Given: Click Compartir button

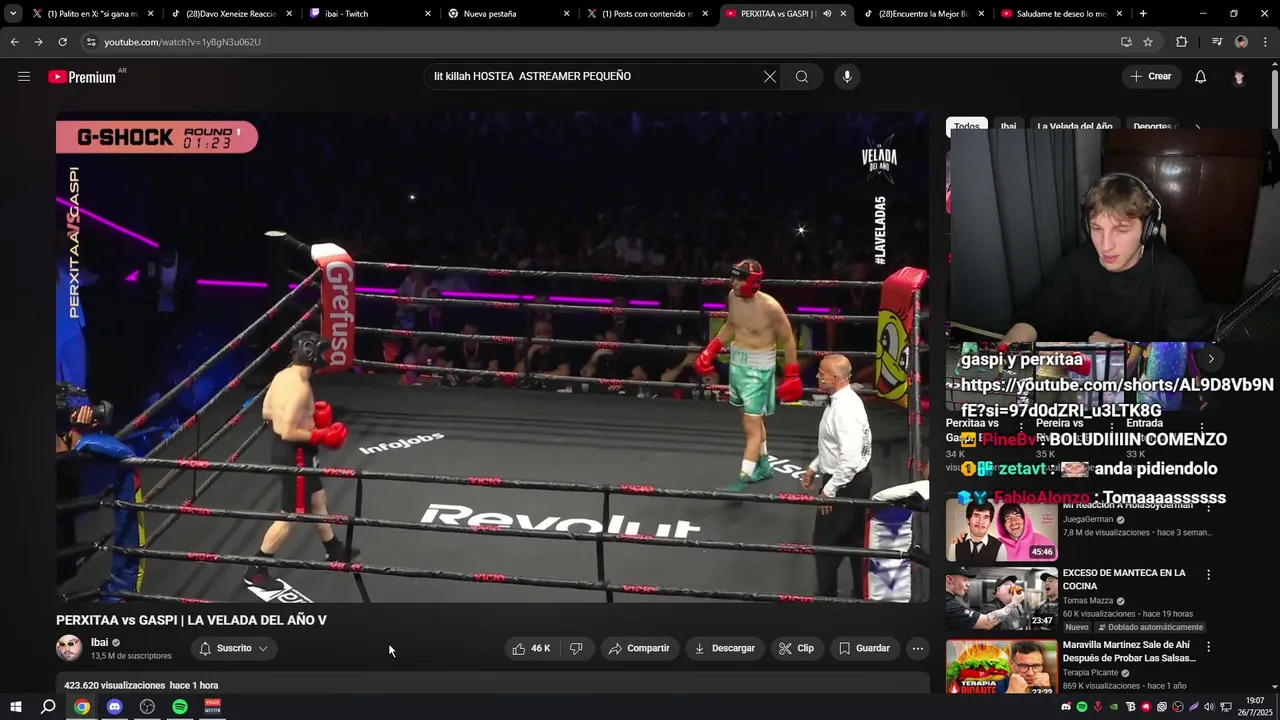Looking at the screenshot, I should pyautogui.click(x=639, y=648).
